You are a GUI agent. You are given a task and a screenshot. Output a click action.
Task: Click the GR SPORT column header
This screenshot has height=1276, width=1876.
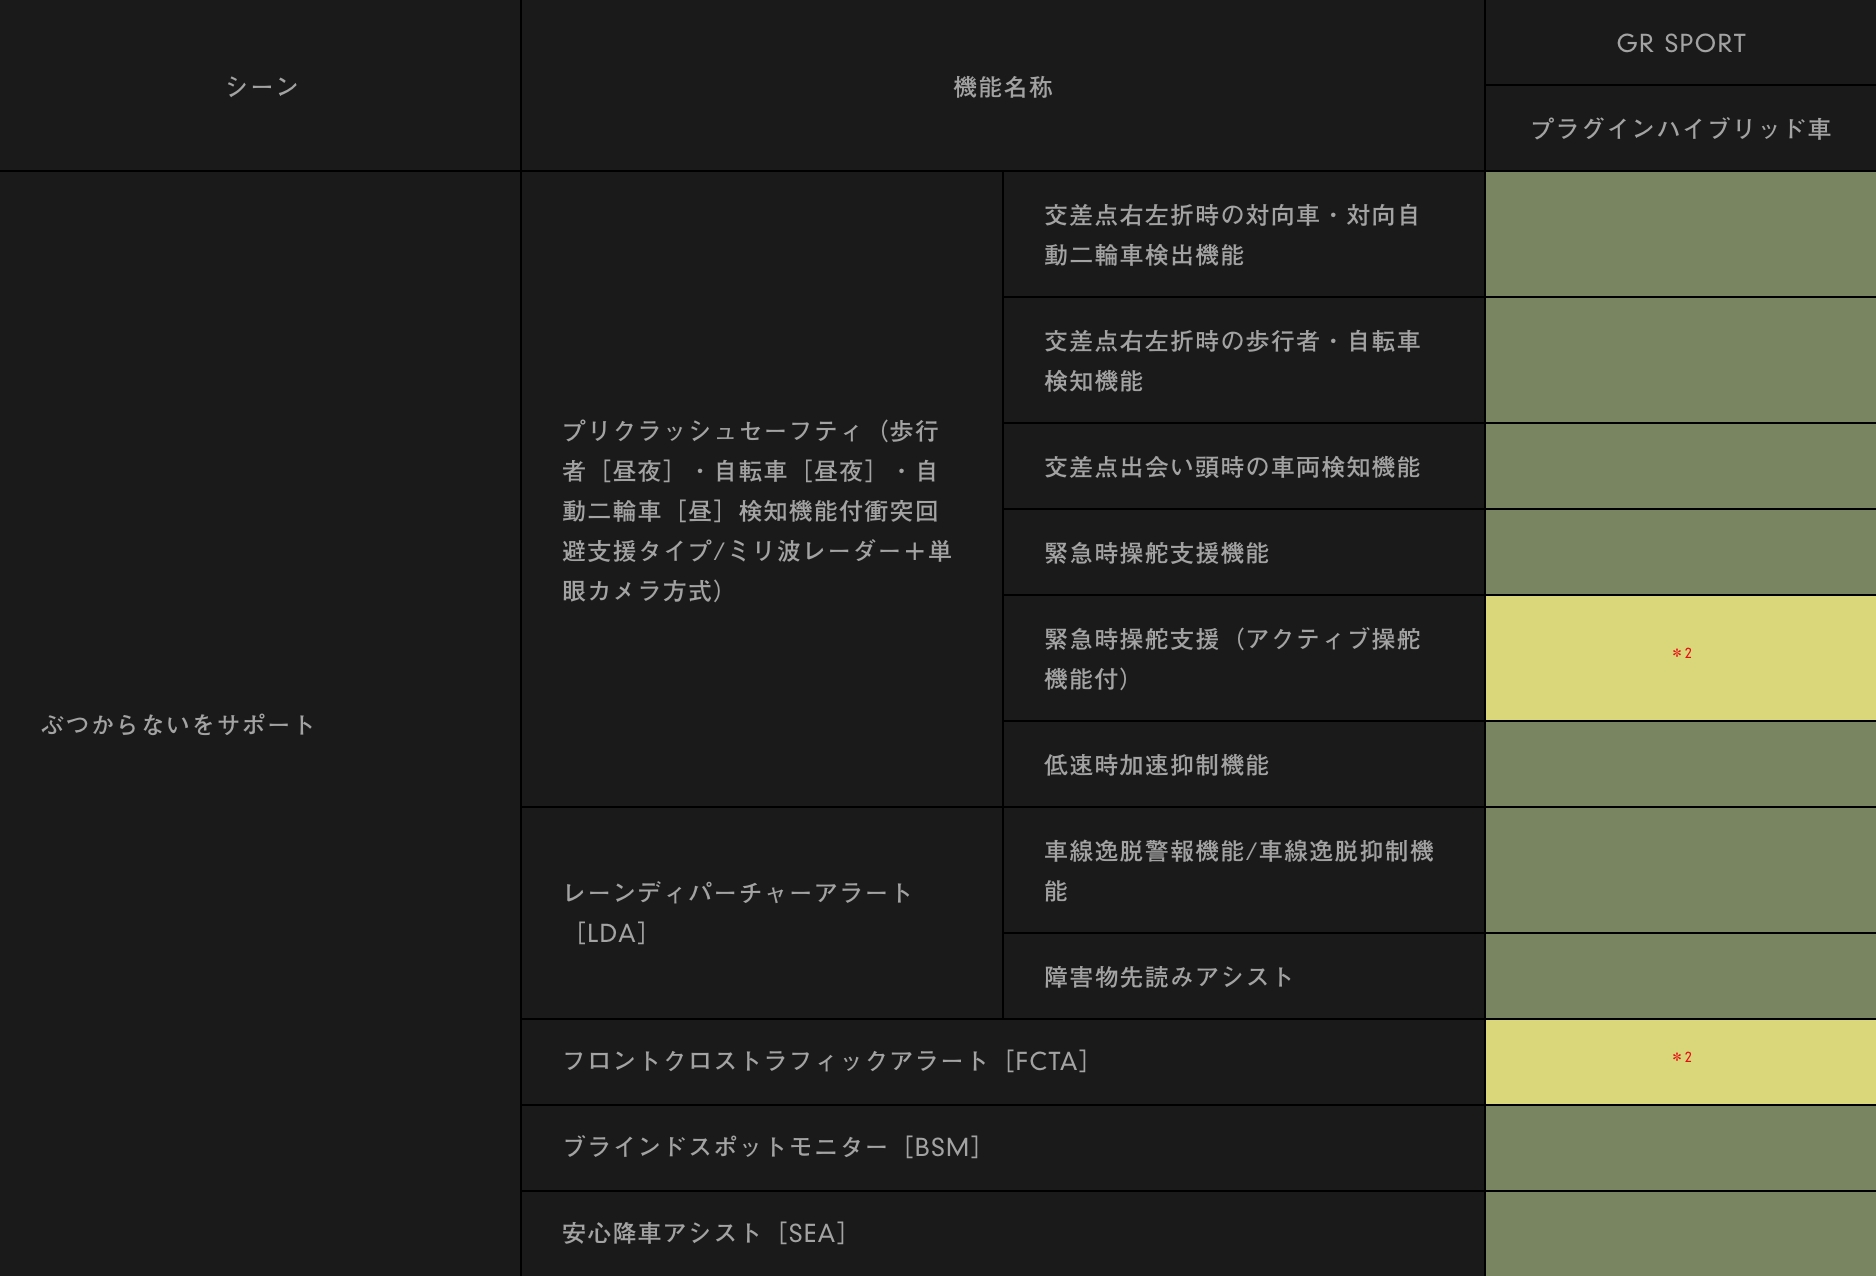coord(1681,43)
